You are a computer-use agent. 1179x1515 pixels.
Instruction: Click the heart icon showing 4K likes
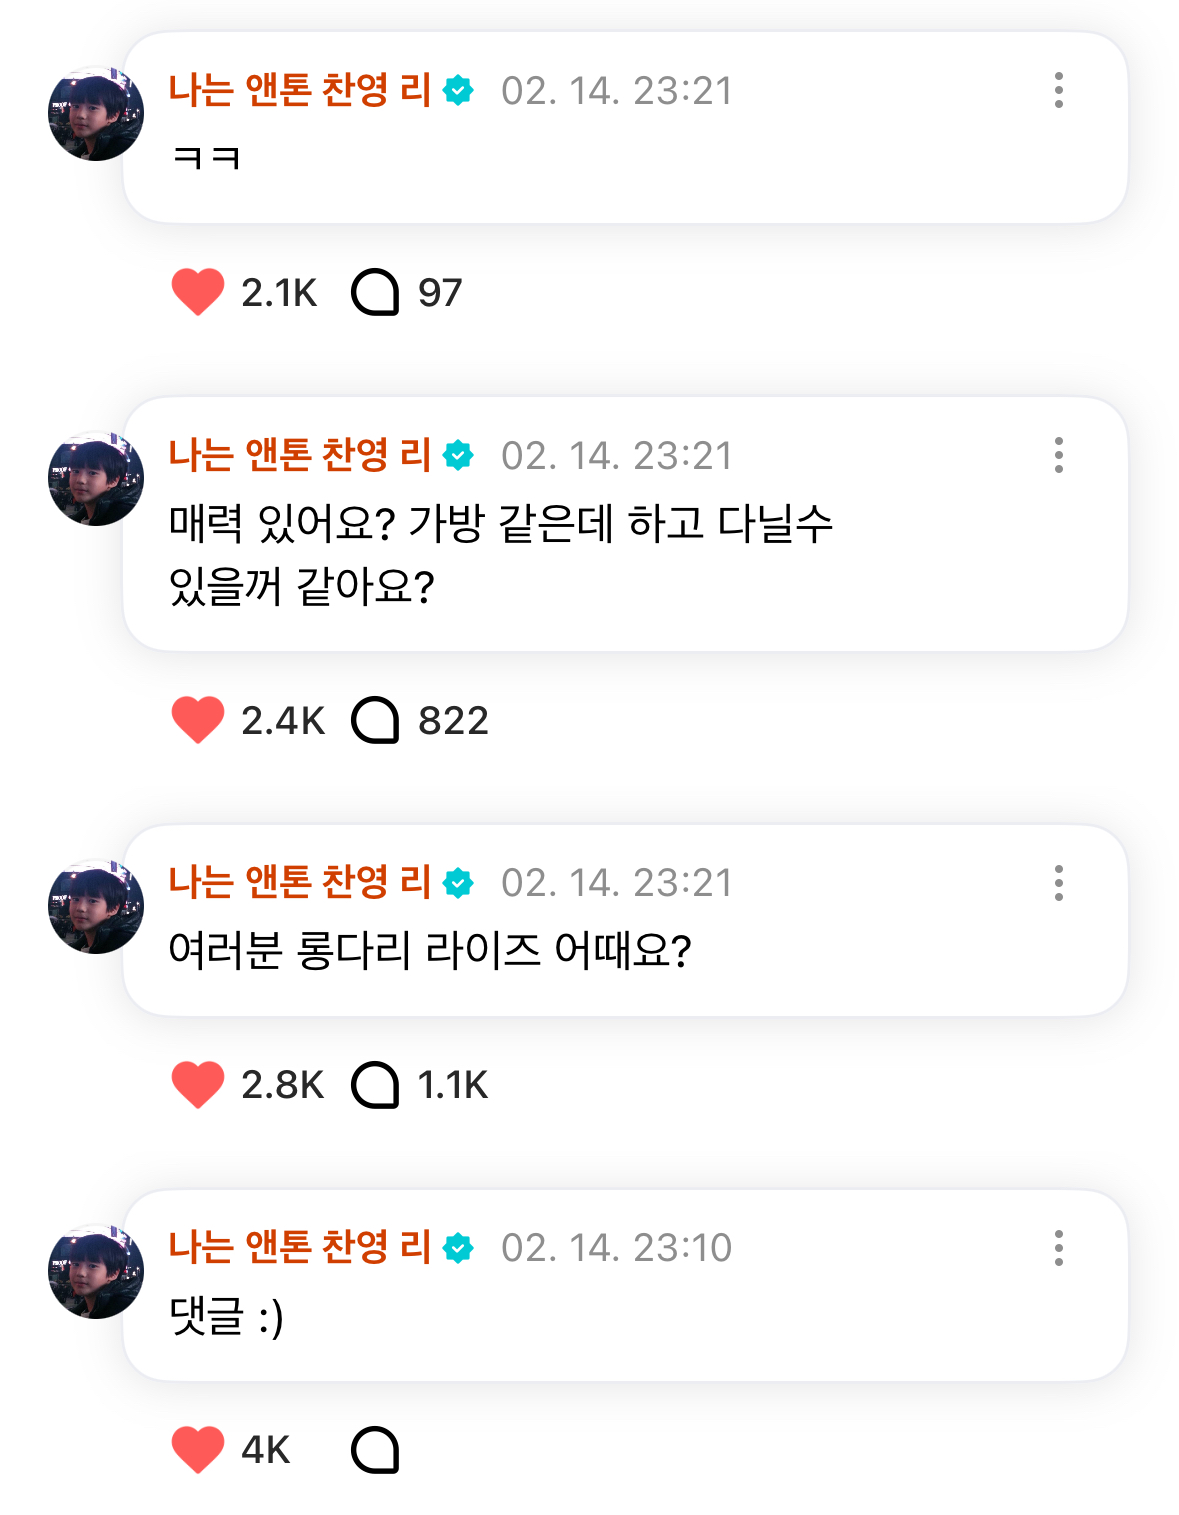point(198,1450)
